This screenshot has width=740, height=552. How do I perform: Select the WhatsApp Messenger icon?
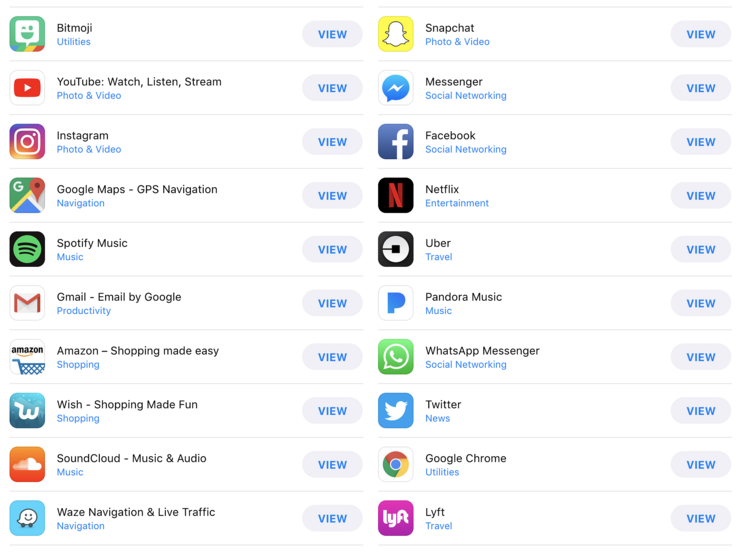(x=395, y=357)
